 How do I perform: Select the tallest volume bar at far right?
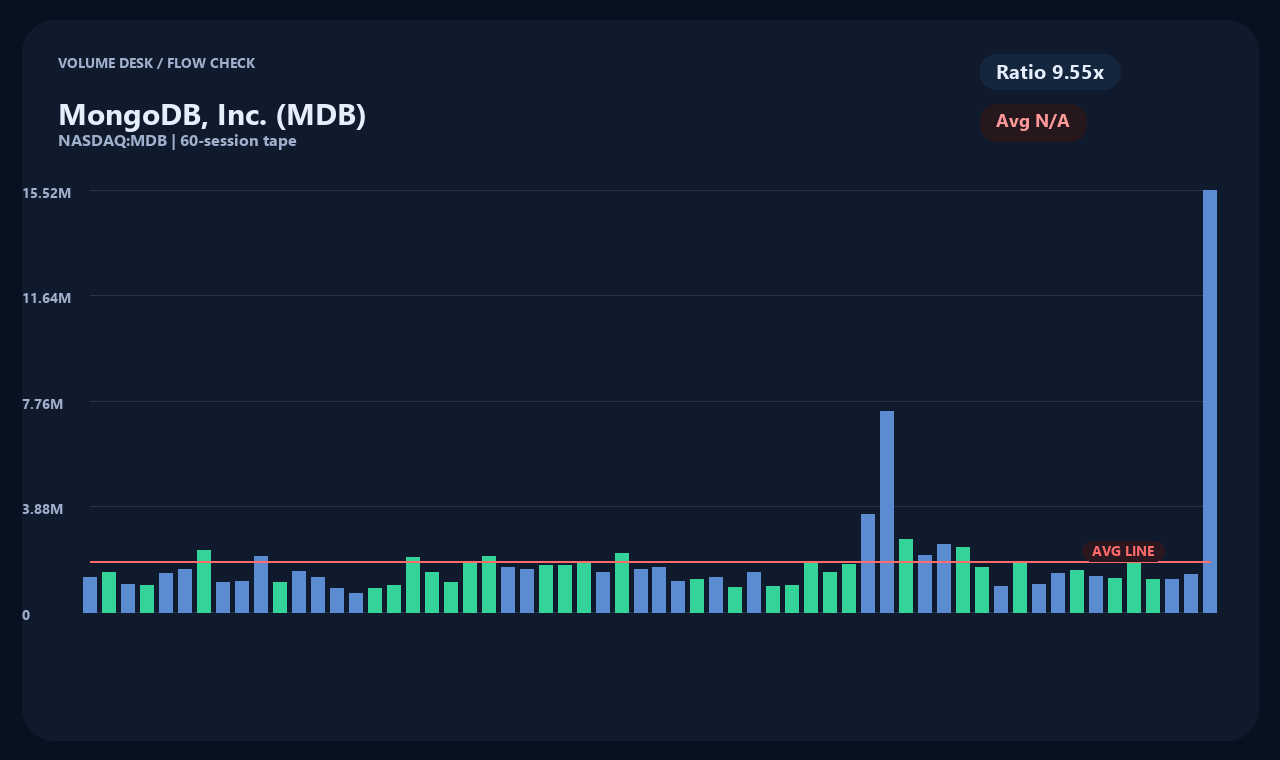1210,401
